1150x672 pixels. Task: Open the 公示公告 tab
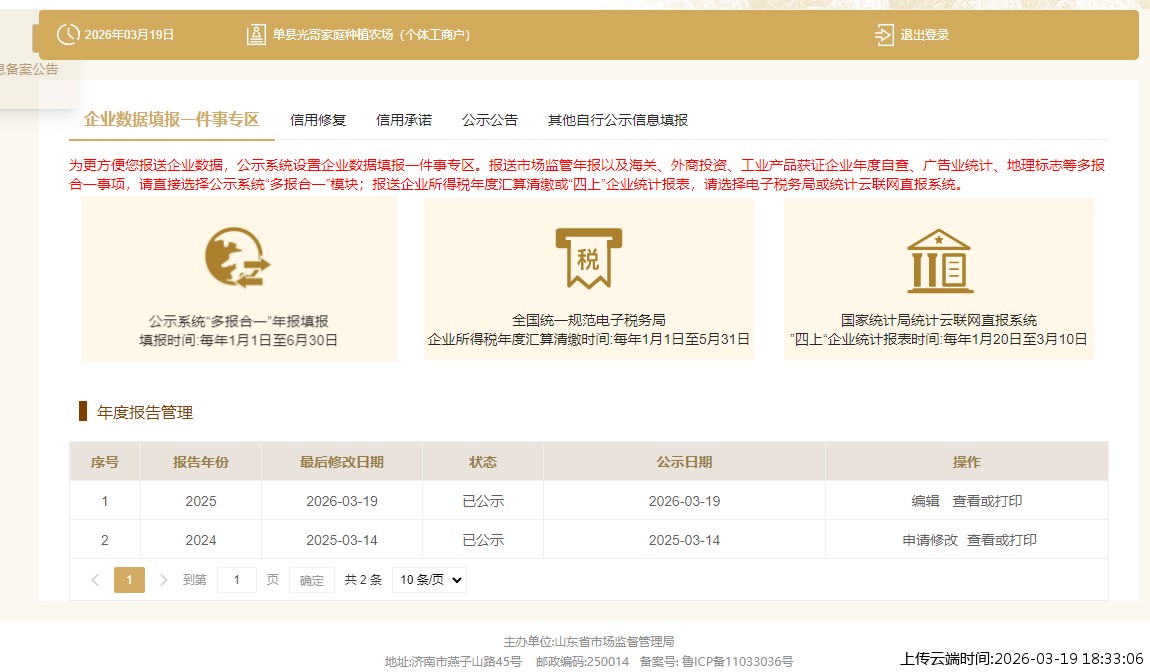click(x=490, y=120)
